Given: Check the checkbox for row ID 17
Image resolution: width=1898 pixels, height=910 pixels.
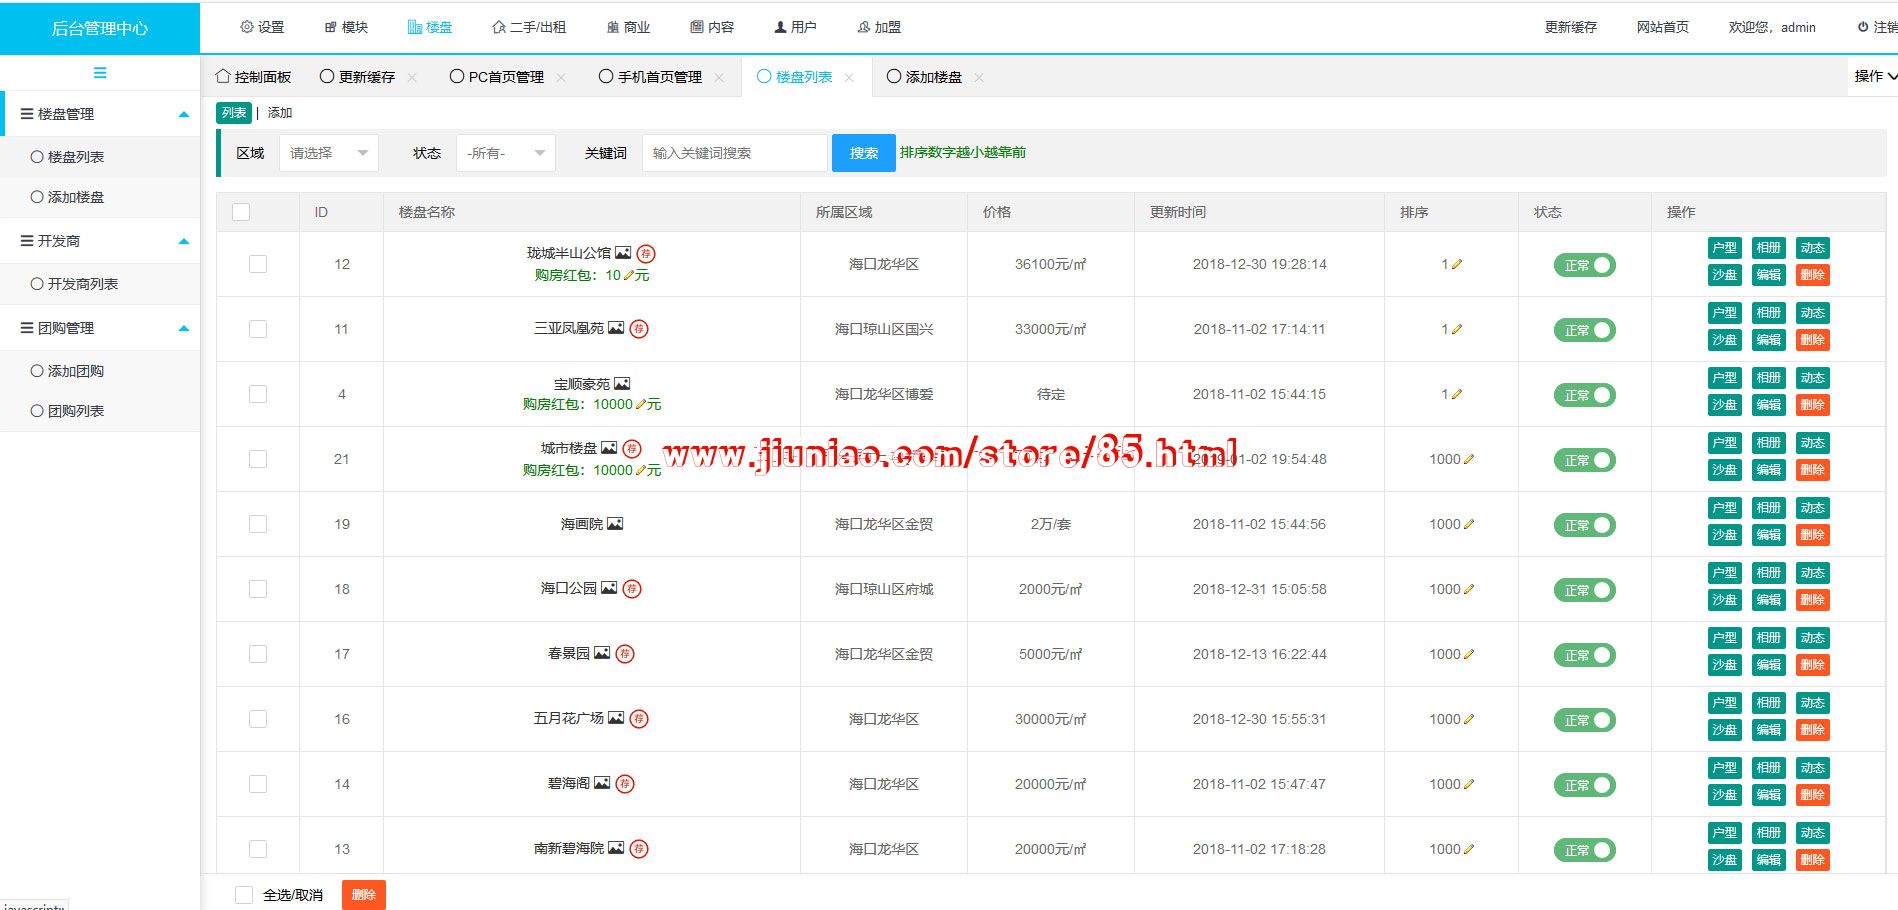Looking at the screenshot, I should coord(258,654).
